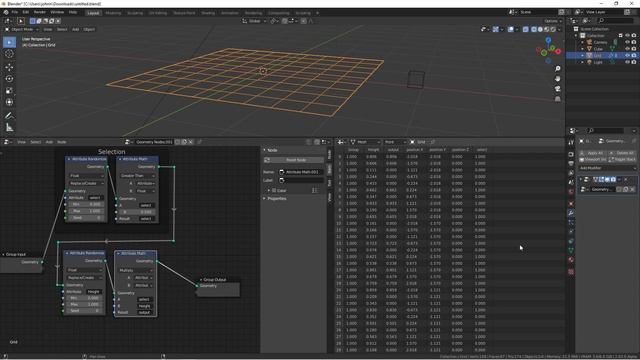
Task: Open the Mesh component dropdown in spreadsheet
Action: point(365,142)
